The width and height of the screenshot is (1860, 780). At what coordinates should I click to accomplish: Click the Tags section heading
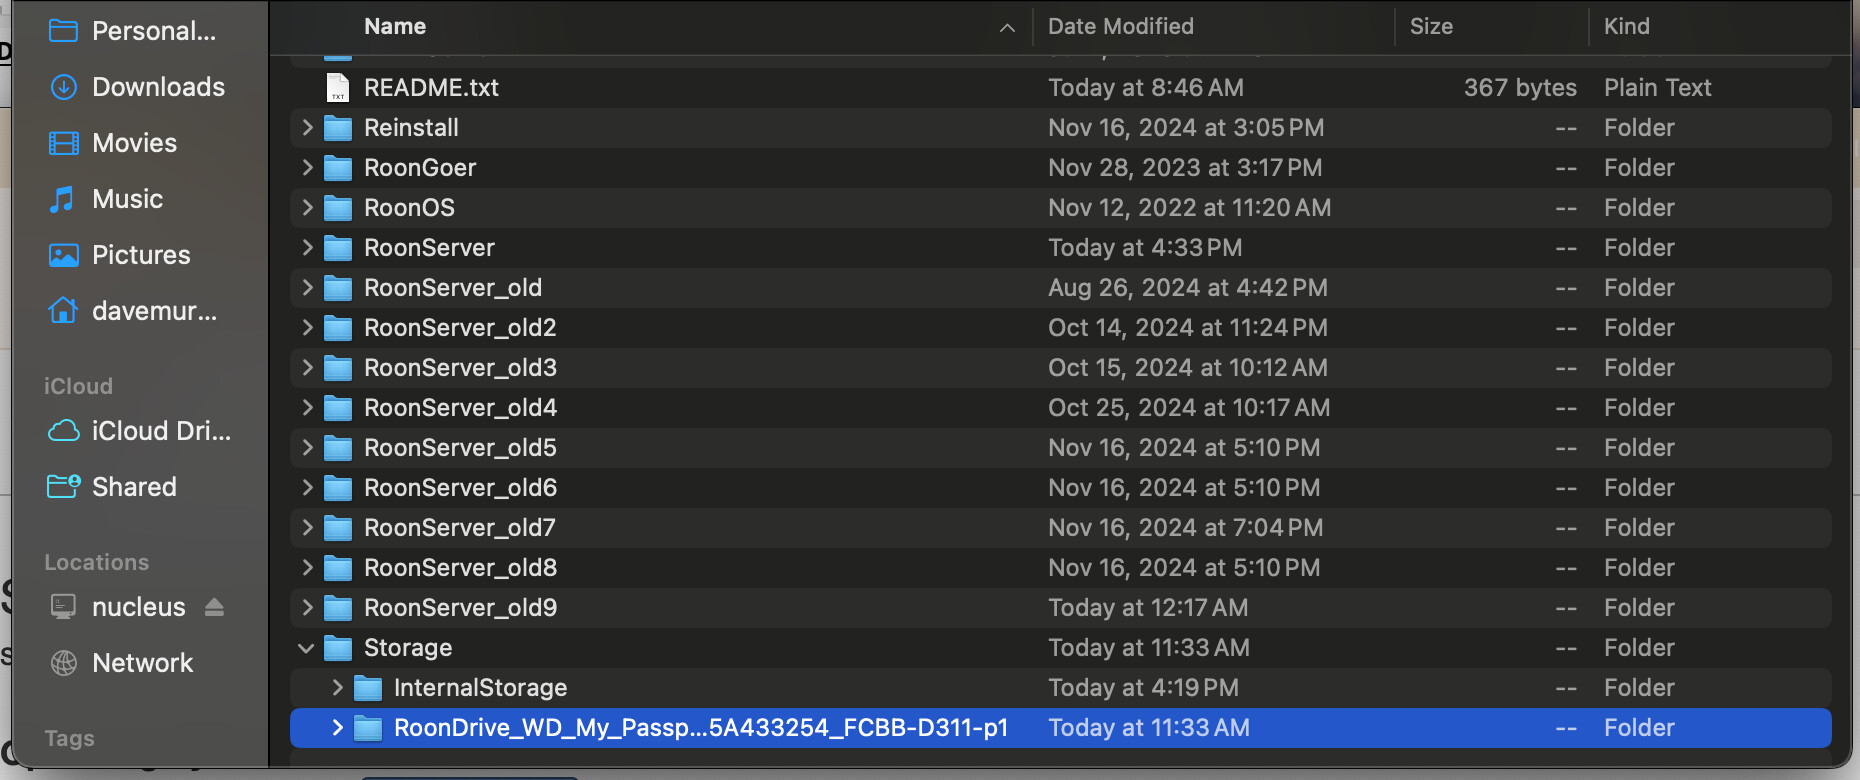tap(69, 738)
